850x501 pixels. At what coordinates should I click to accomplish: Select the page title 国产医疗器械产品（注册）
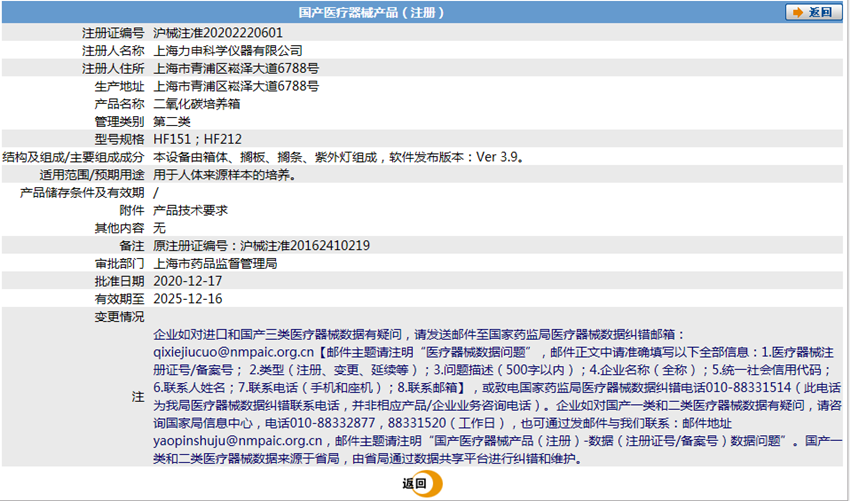[x=371, y=12]
